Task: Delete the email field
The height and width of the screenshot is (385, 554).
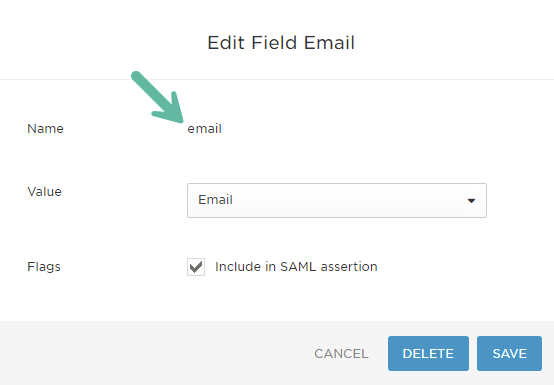Action: pos(428,353)
